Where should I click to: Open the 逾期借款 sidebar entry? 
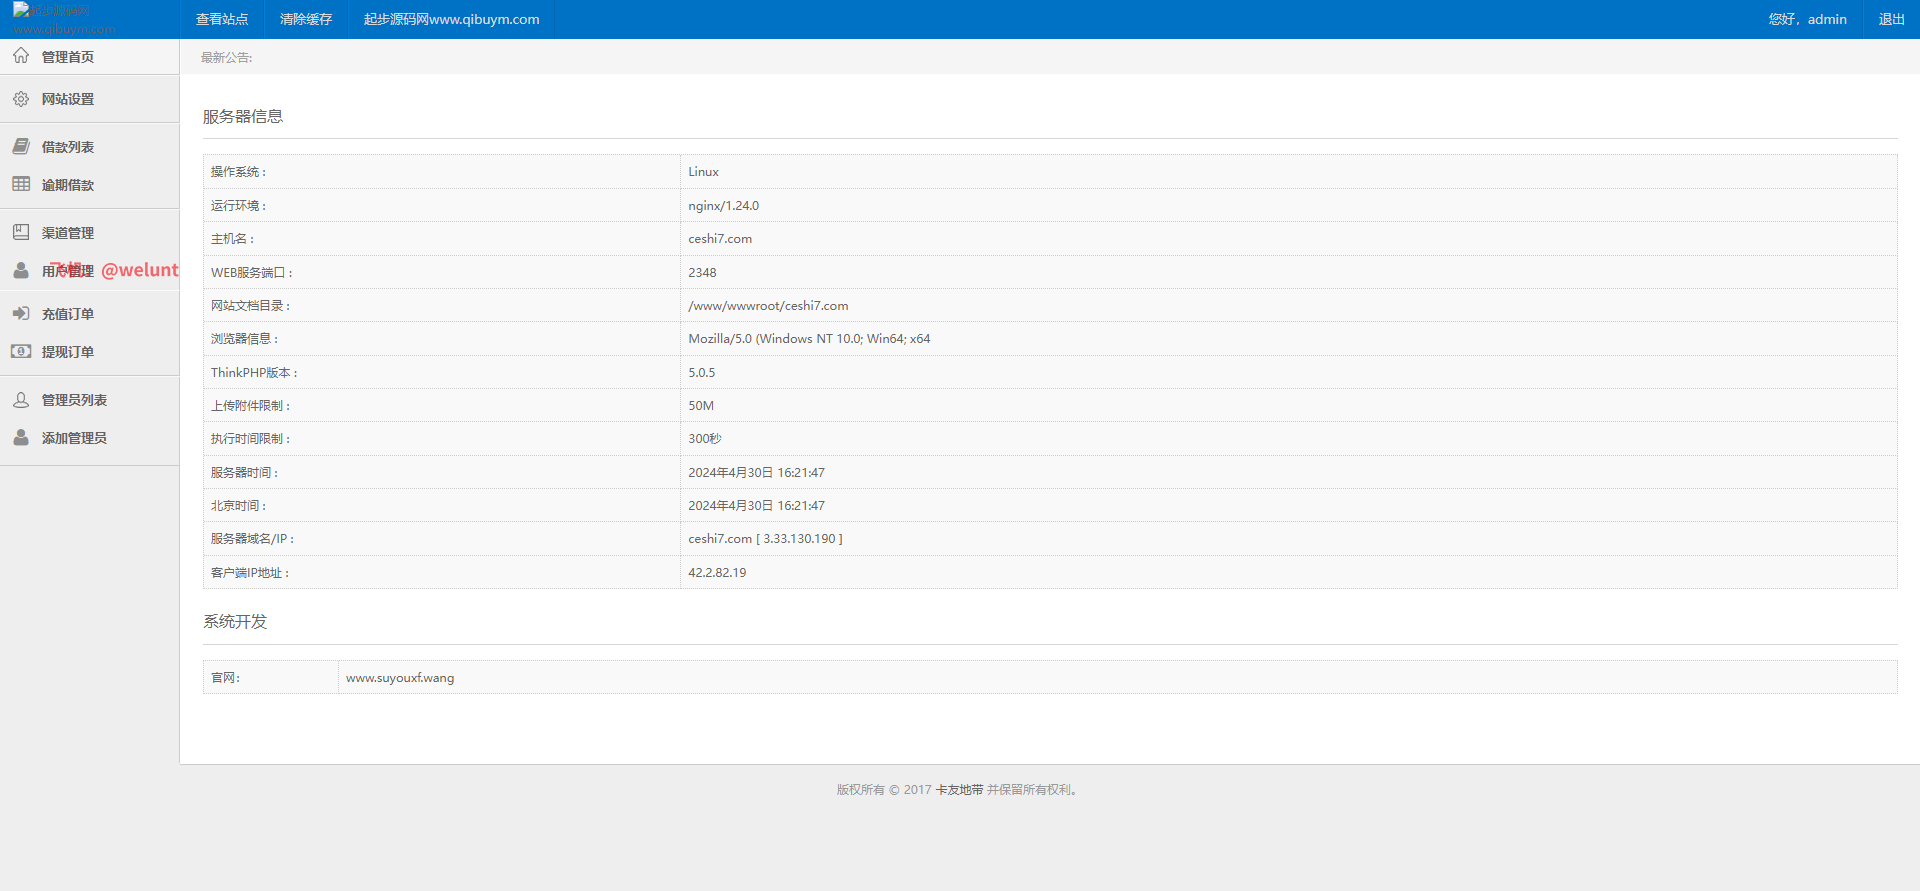click(68, 185)
